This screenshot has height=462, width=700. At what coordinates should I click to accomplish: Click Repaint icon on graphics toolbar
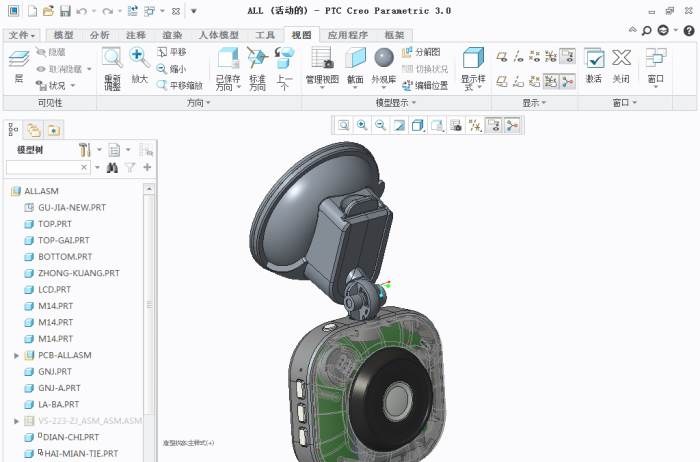pyautogui.click(x=399, y=125)
